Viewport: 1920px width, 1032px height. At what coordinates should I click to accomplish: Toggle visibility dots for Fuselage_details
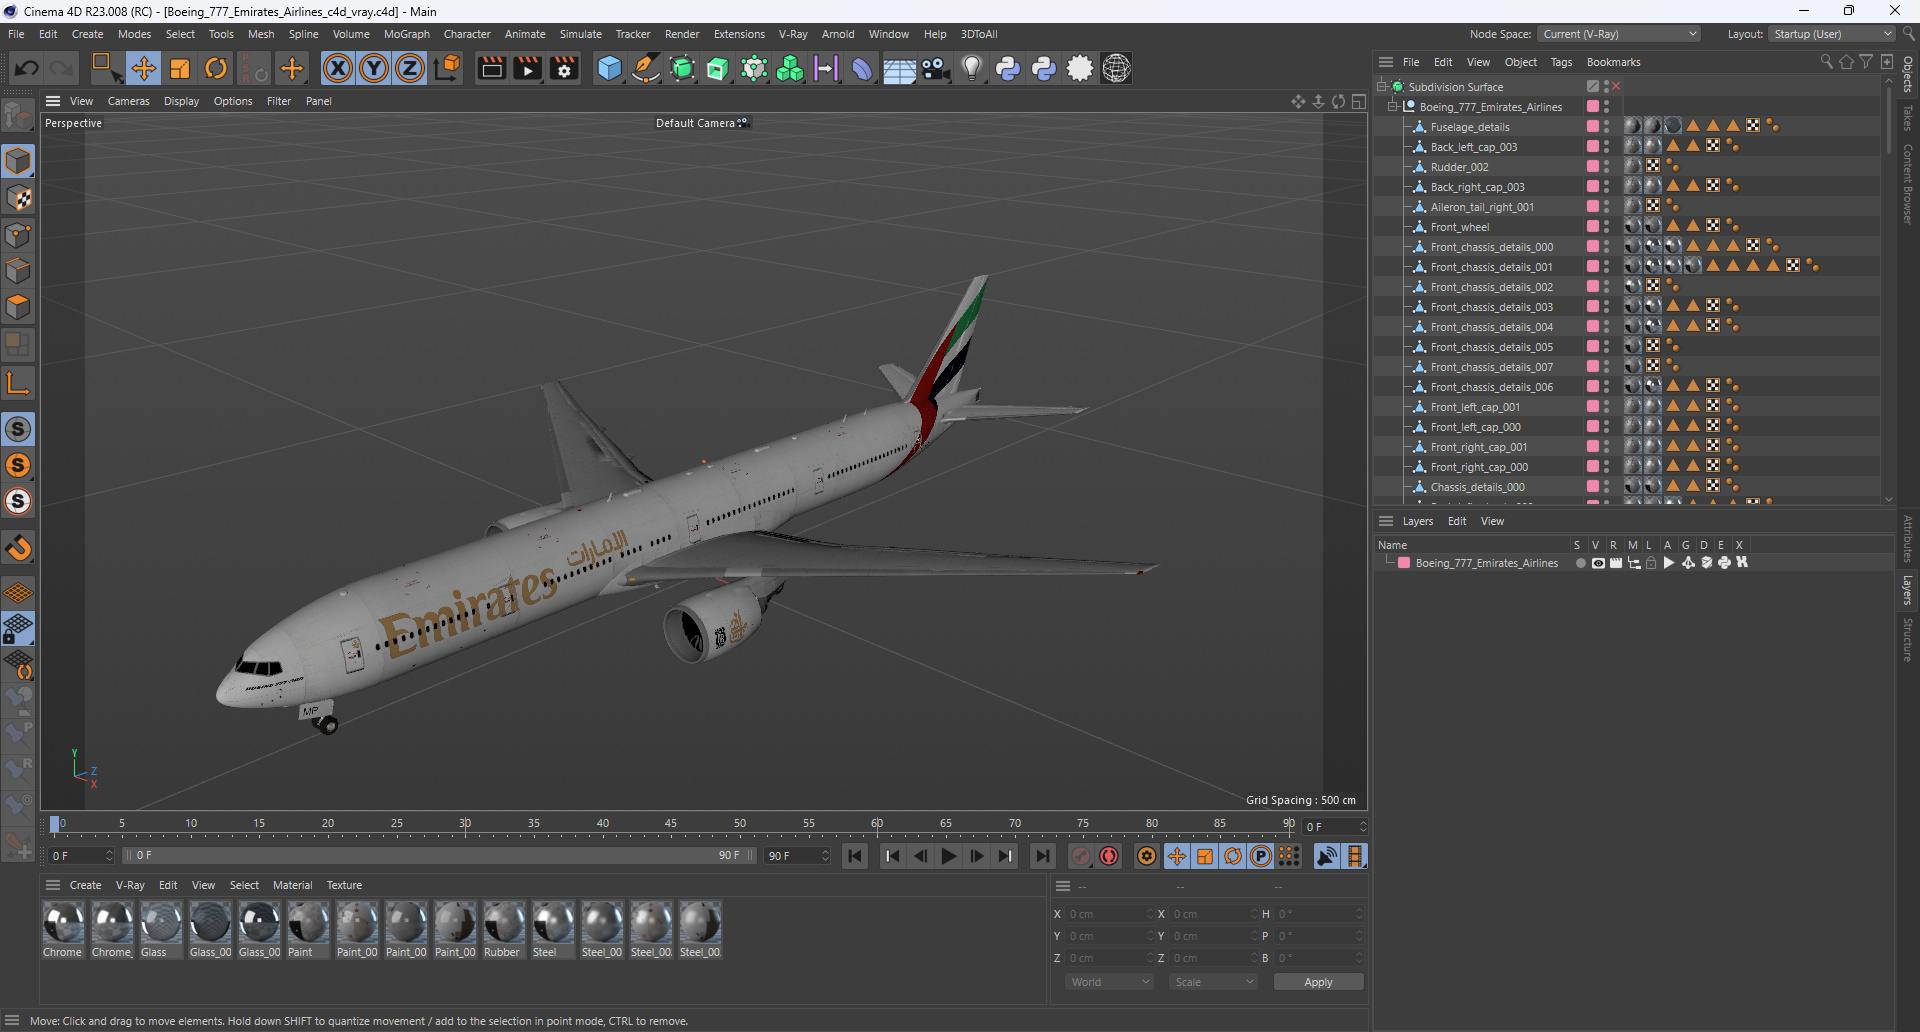coord(1607,127)
